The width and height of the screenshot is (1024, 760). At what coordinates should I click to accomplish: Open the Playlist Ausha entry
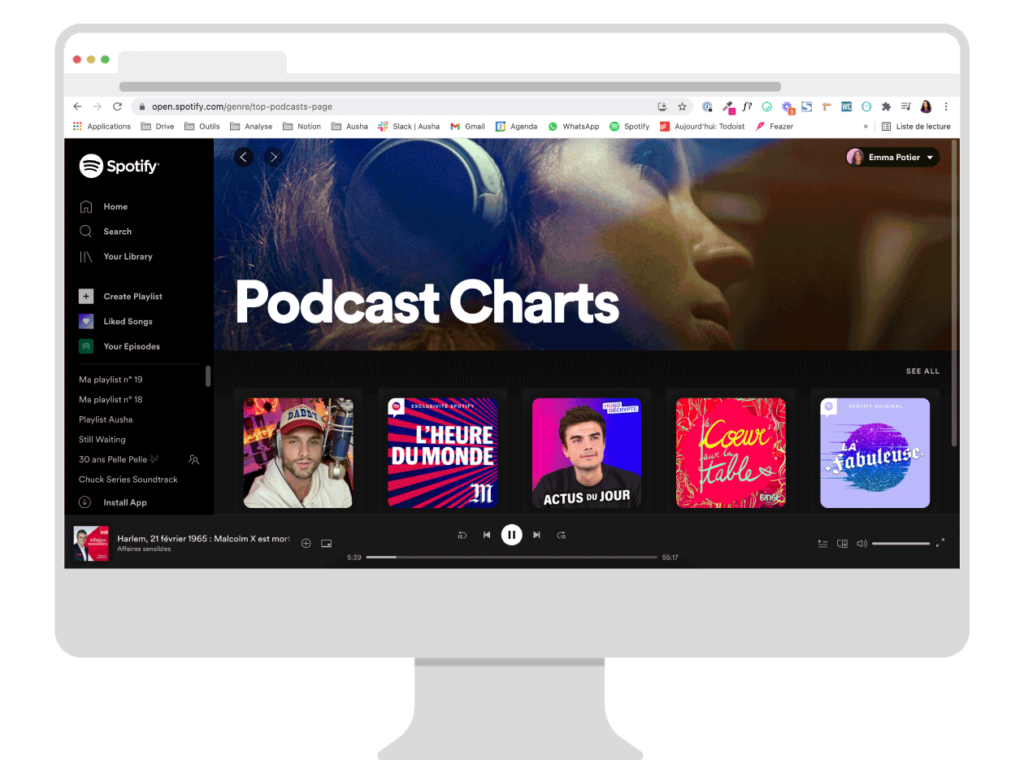(106, 419)
